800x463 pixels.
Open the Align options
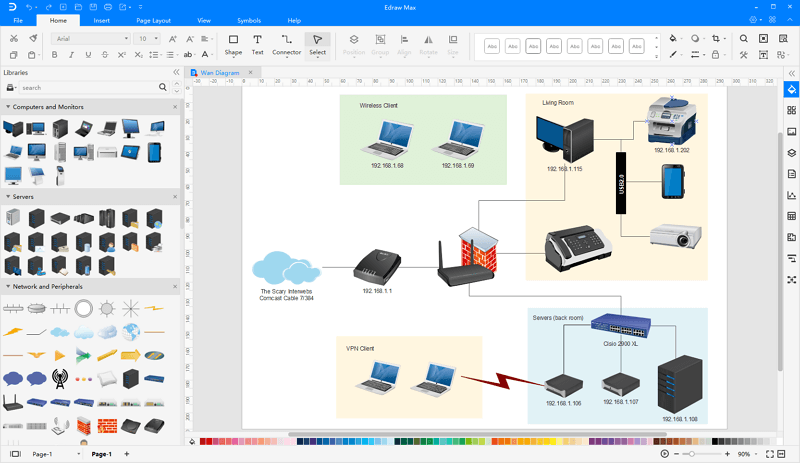[x=404, y=45]
